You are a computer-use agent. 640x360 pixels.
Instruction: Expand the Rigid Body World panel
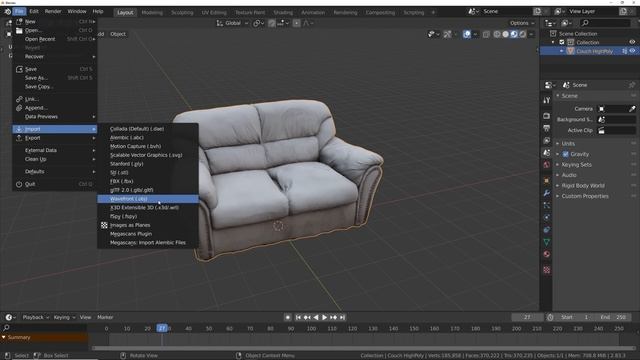click(583, 185)
